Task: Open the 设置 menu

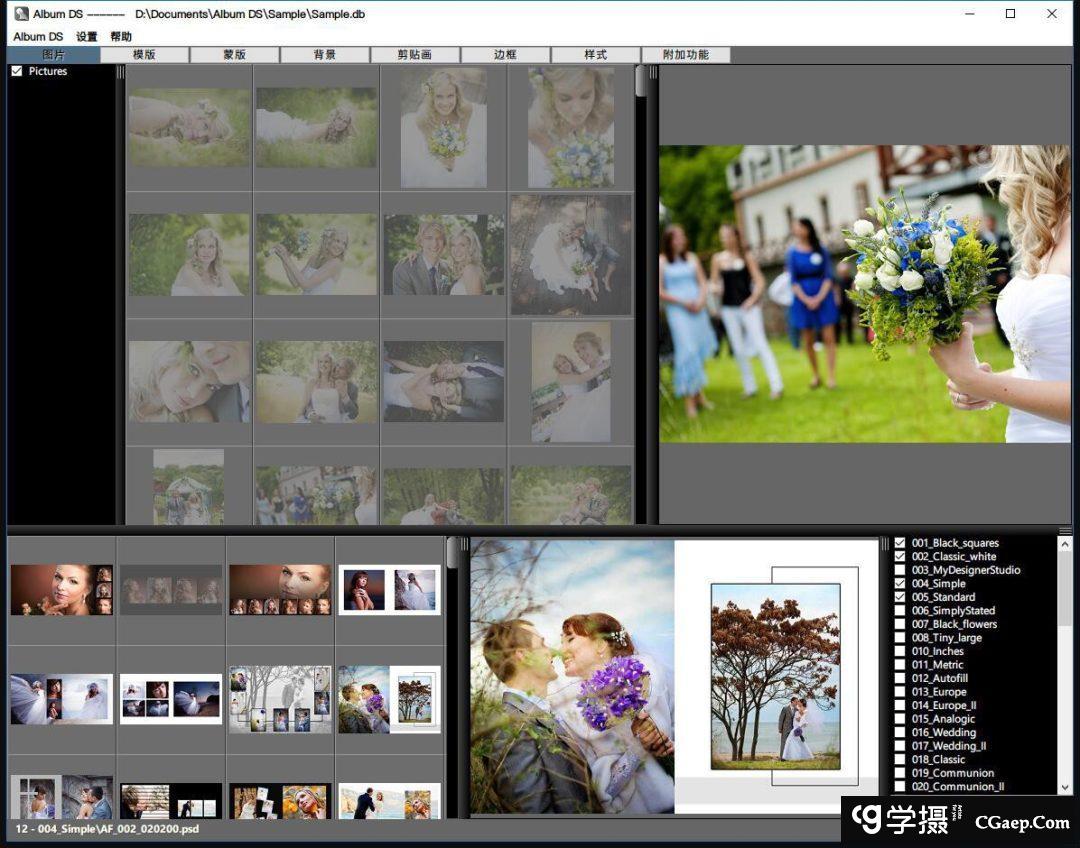Action: (x=87, y=37)
